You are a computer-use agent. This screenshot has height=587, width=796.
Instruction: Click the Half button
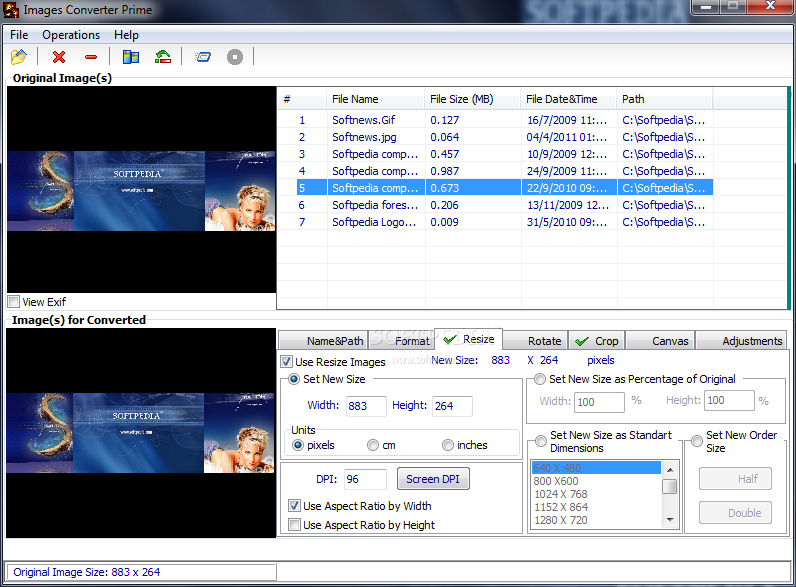tap(735, 479)
